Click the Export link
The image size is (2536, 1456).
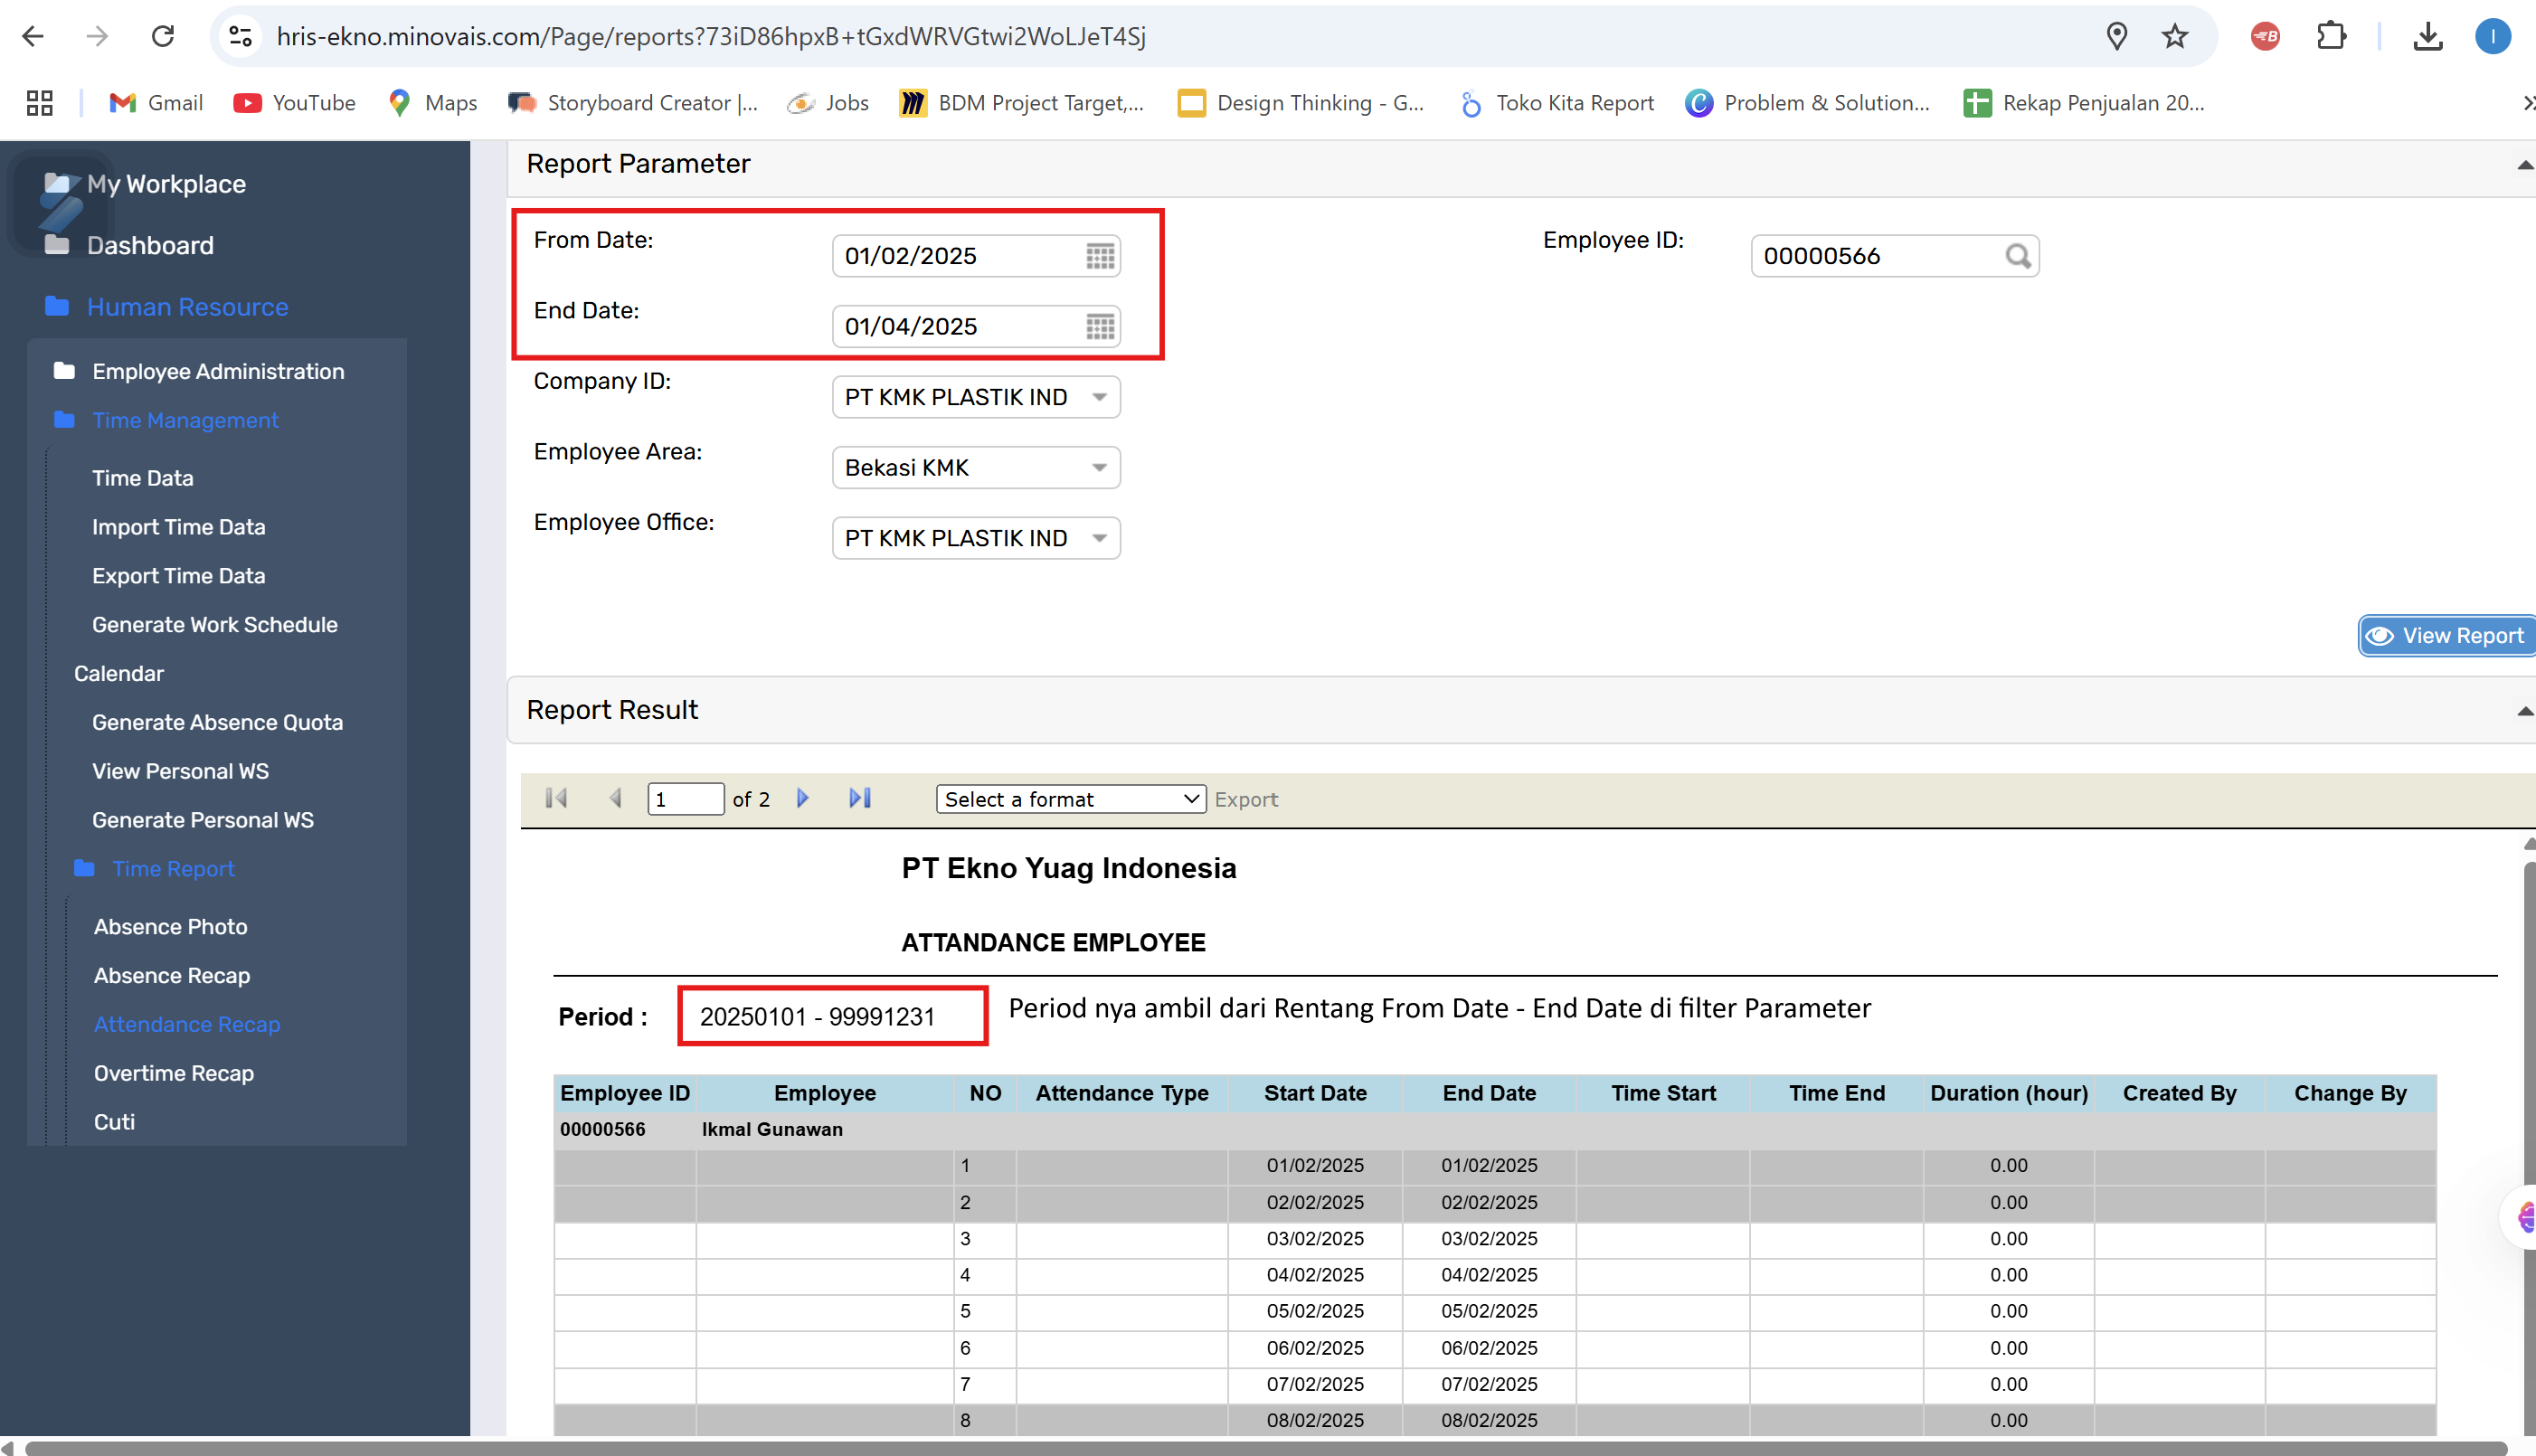[1246, 799]
